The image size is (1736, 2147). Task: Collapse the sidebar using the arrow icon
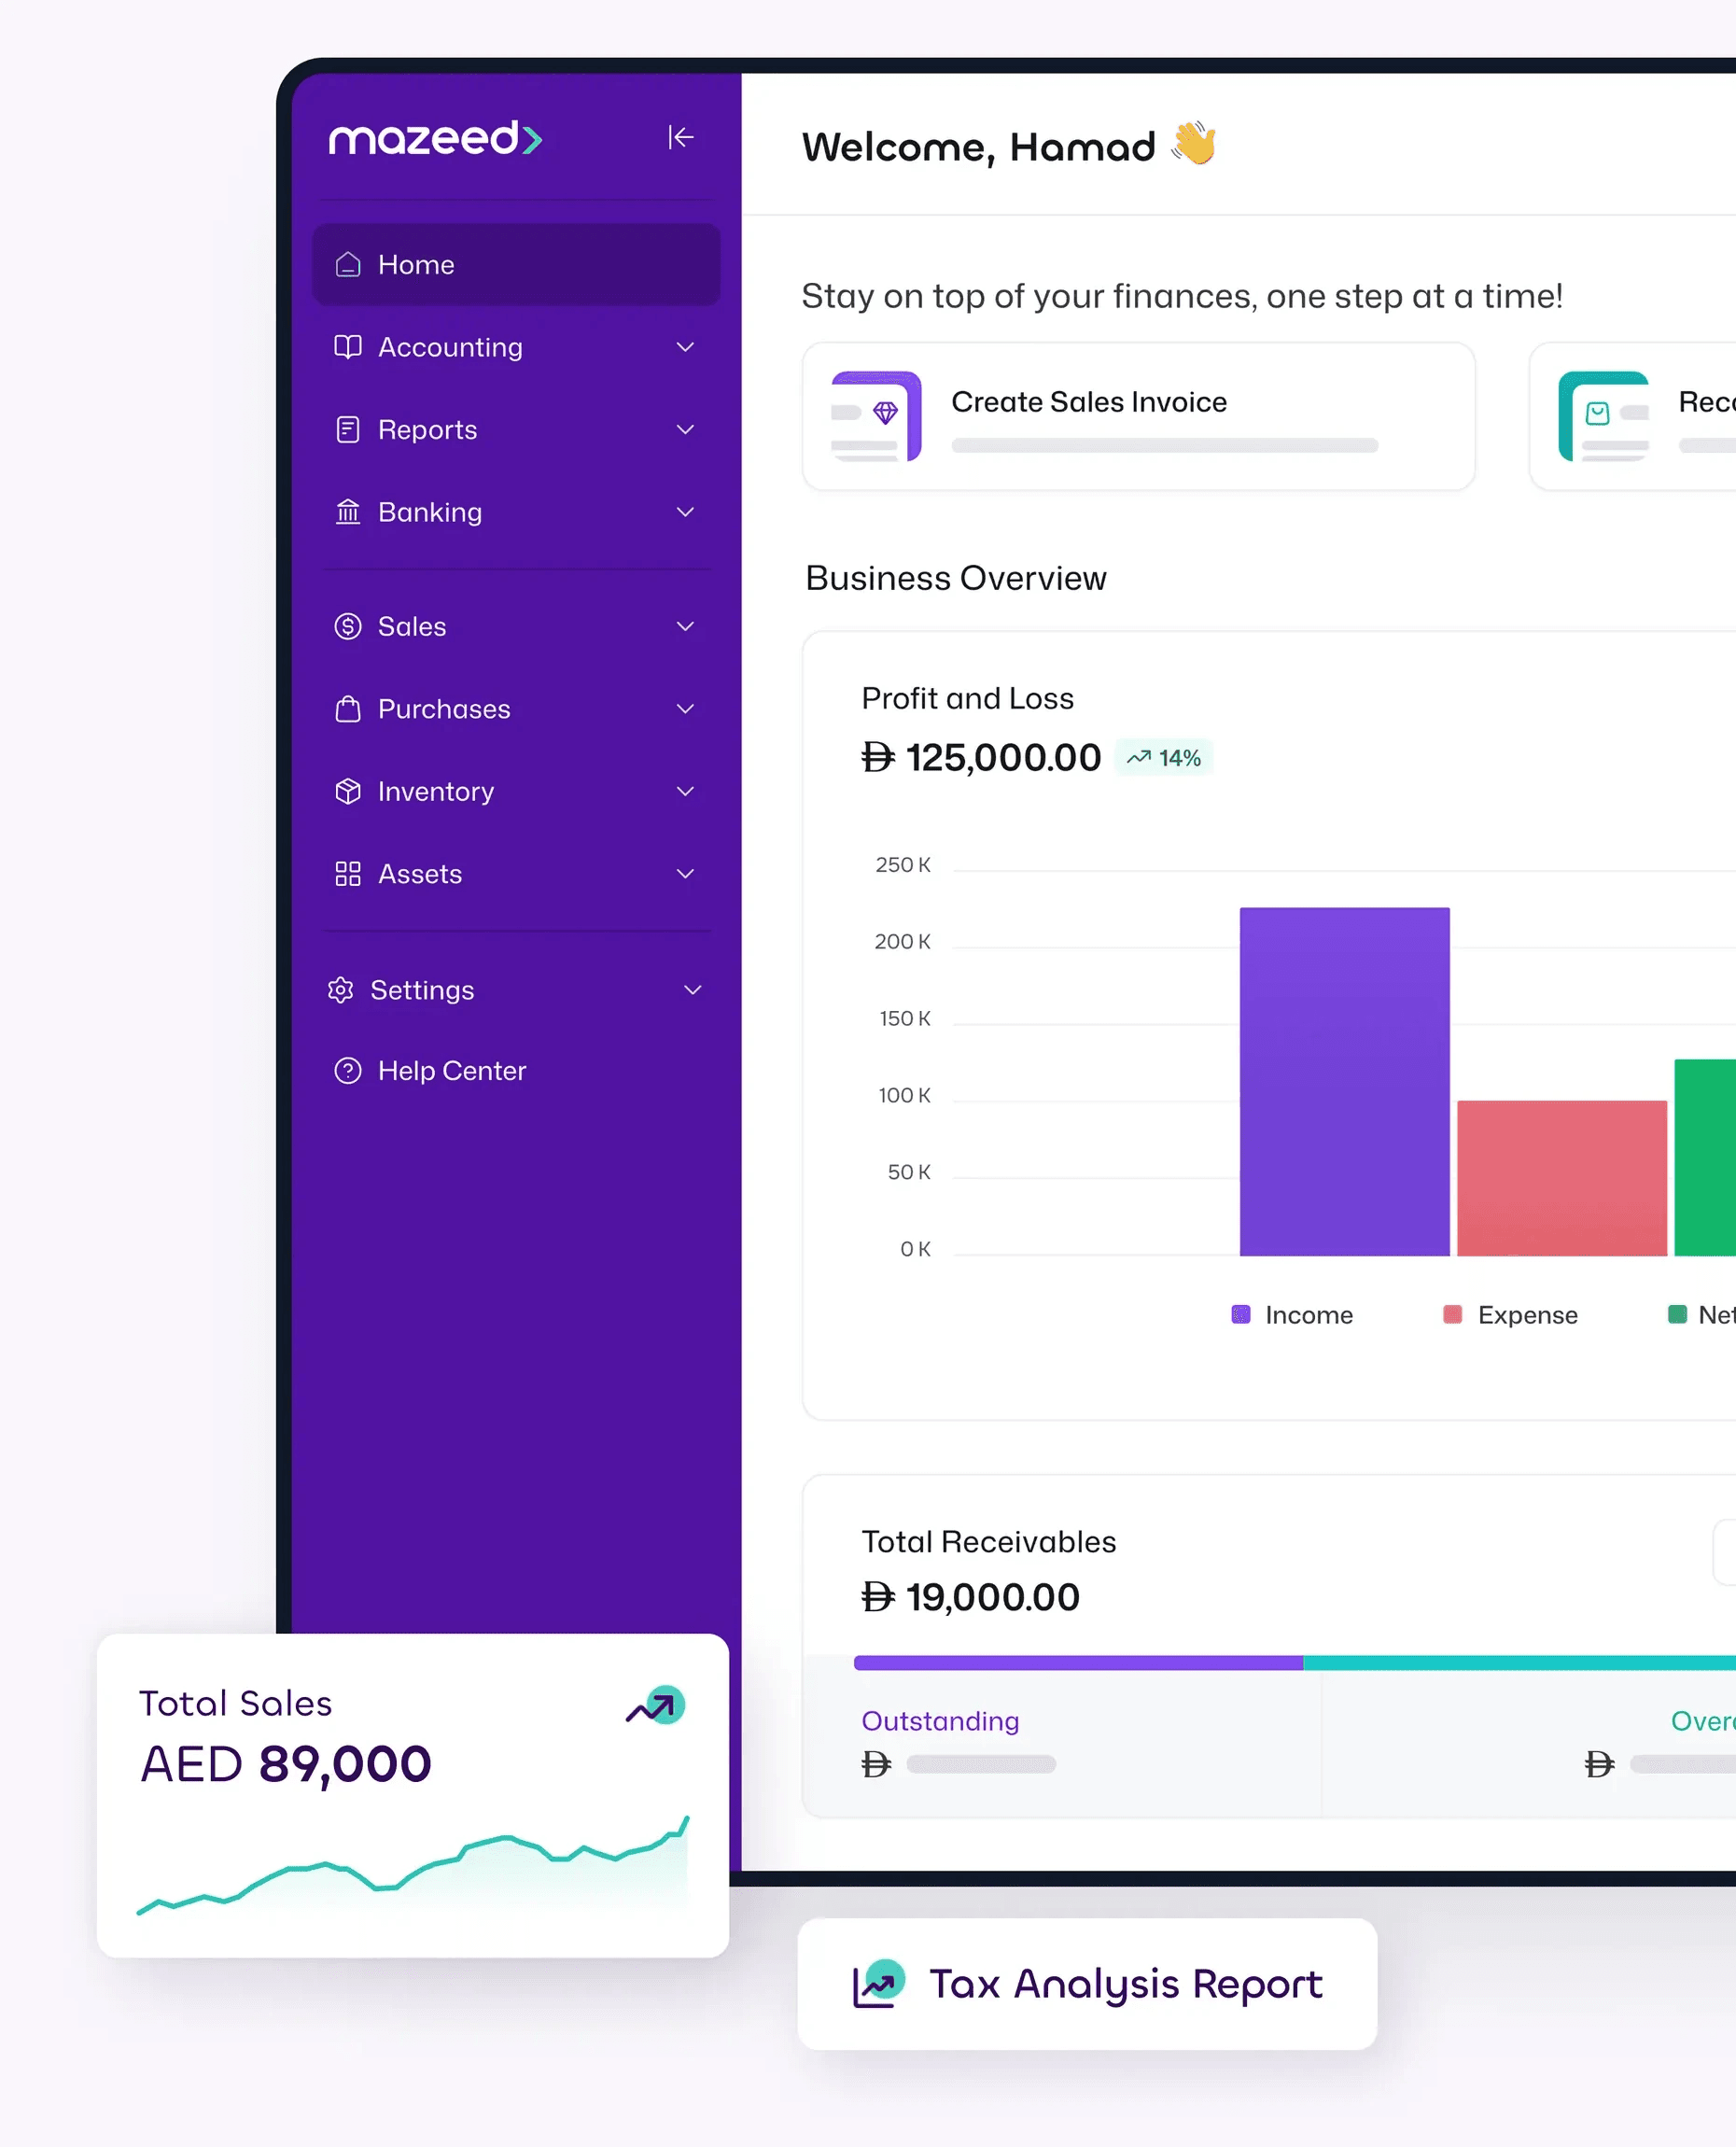pos(680,137)
